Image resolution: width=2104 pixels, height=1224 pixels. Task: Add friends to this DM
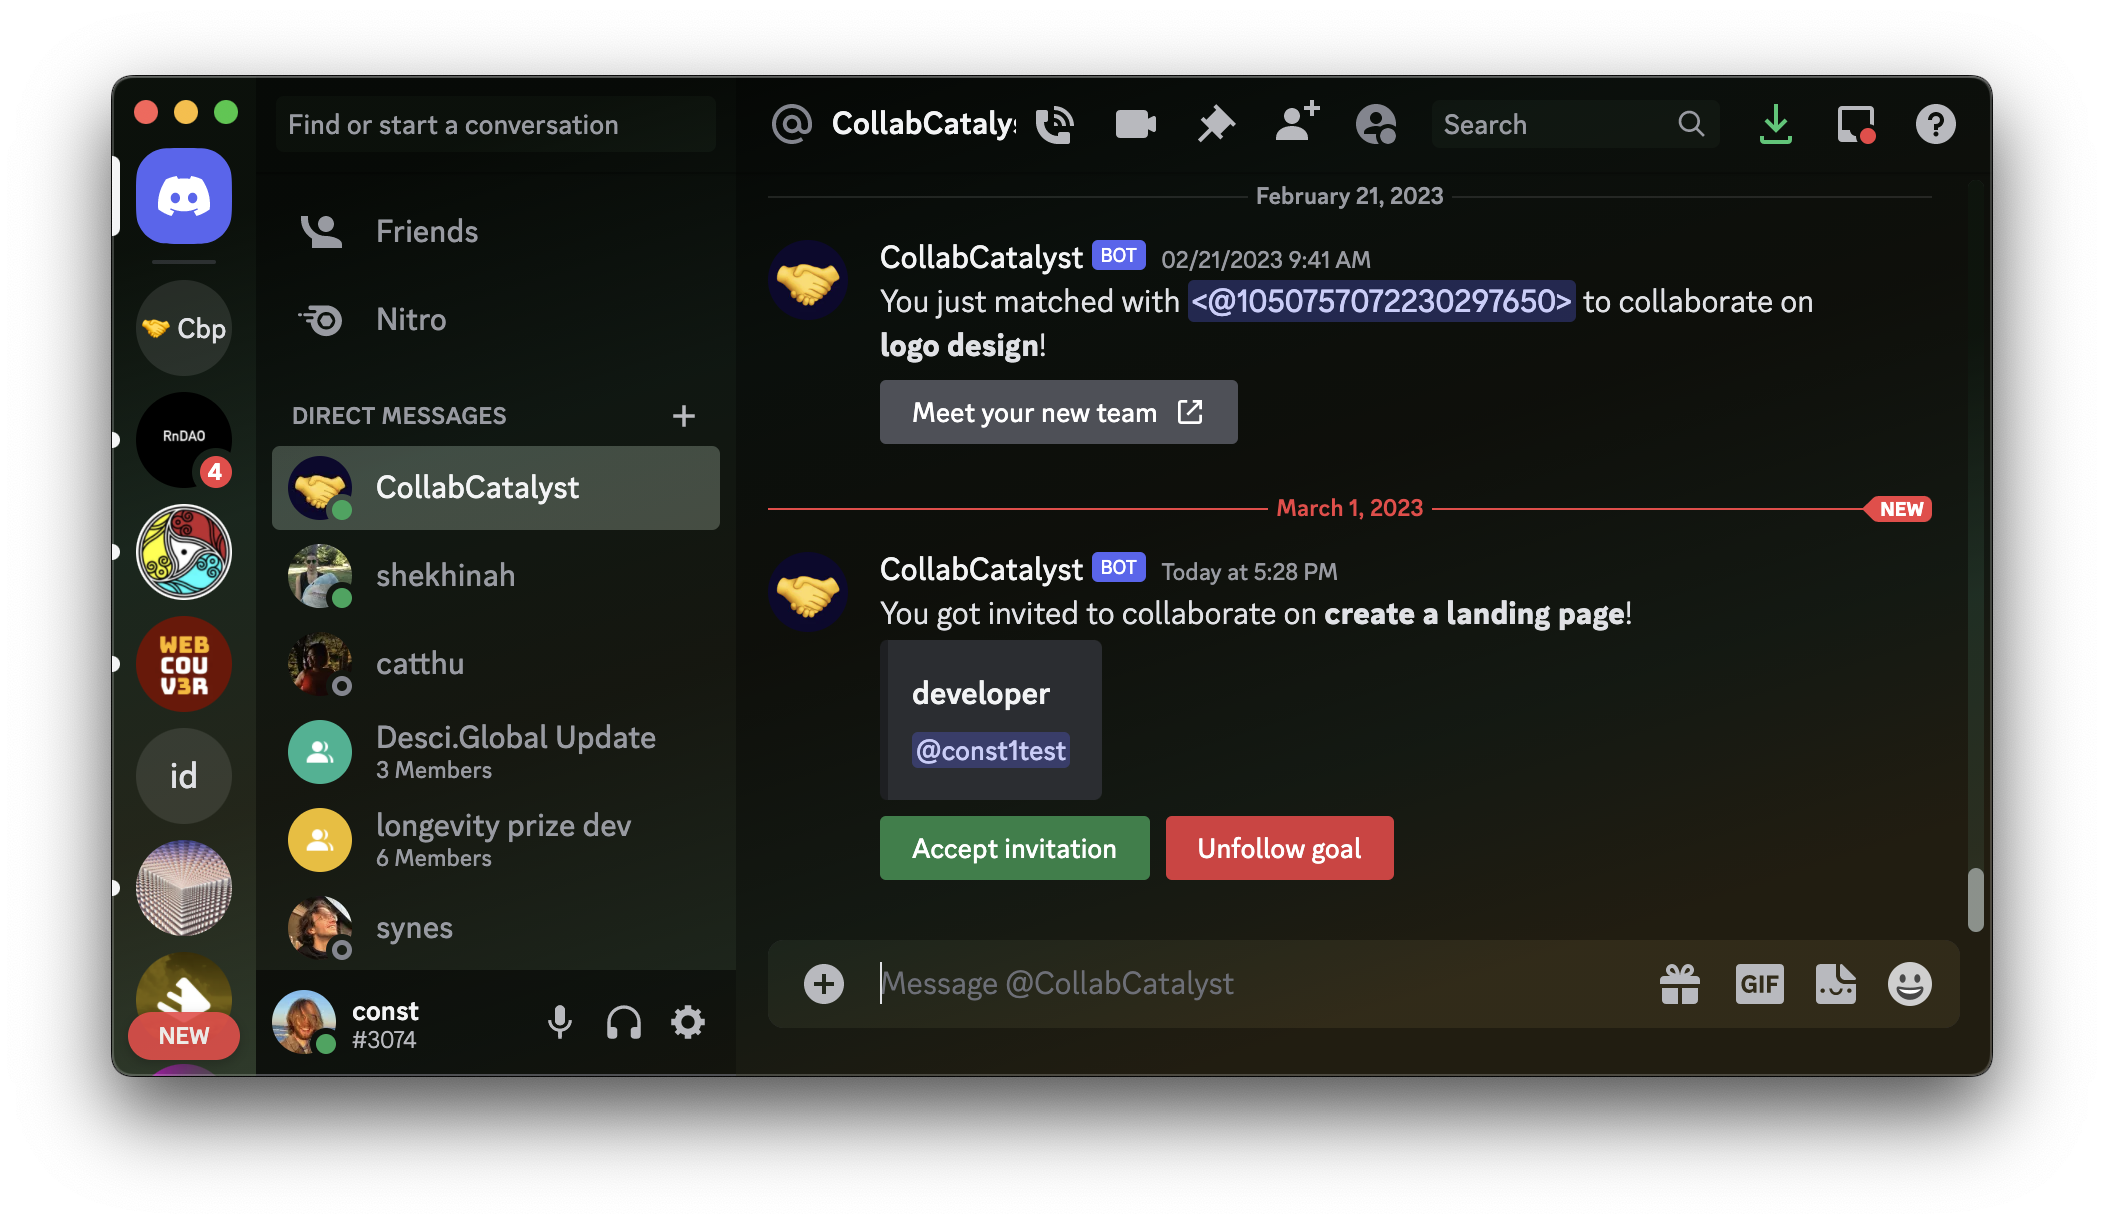point(1297,123)
